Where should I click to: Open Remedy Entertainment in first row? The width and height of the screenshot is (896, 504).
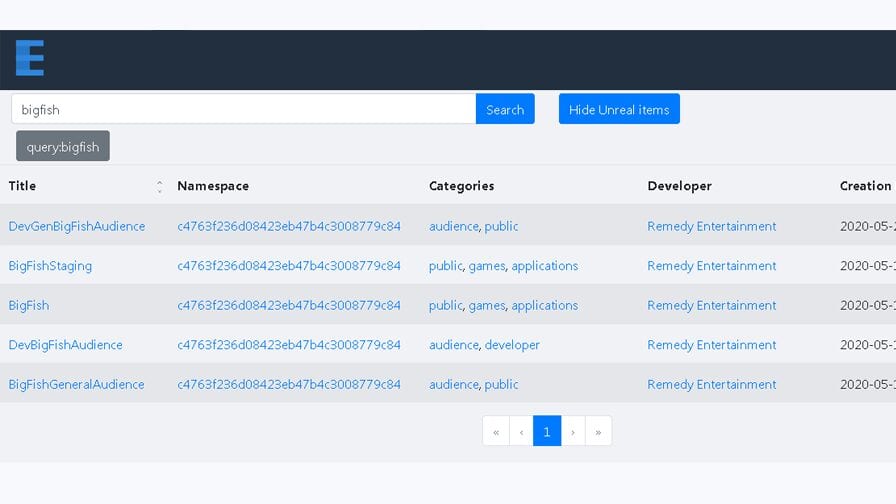(x=712, y=226)
